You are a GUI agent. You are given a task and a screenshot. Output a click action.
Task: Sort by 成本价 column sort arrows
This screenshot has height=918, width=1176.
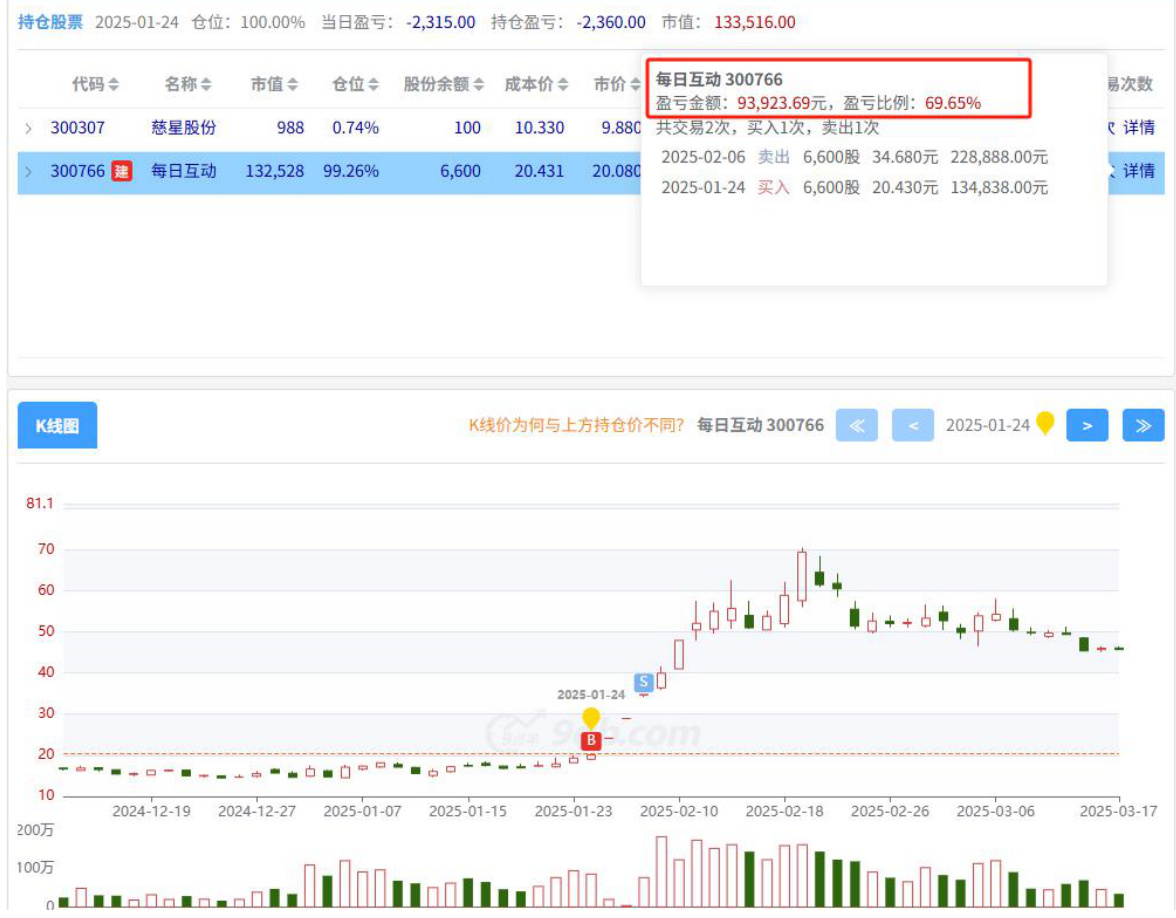pos(563,85)
